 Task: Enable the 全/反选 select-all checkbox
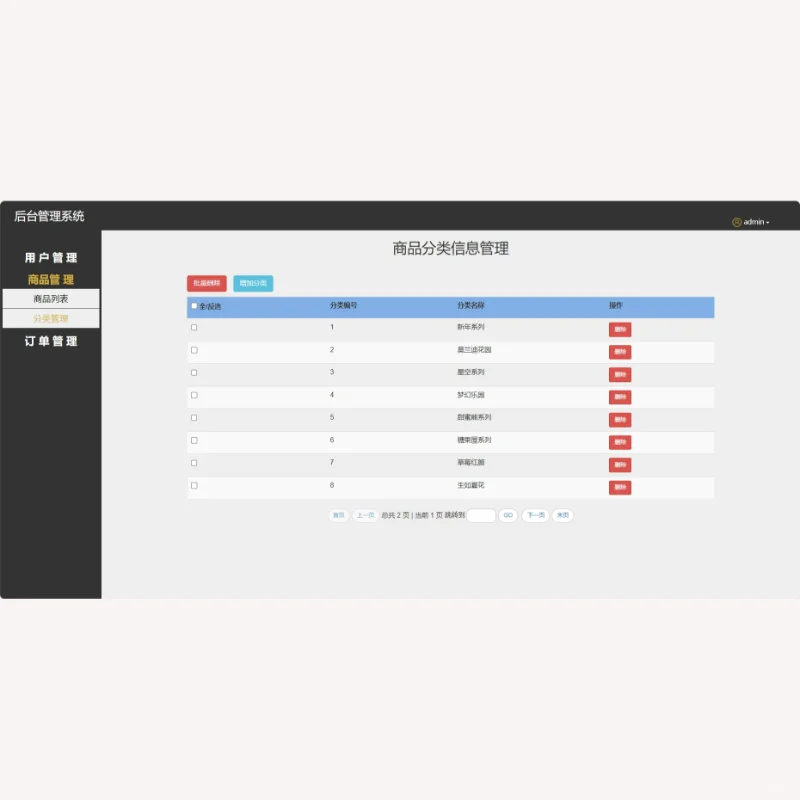pyautogui.click(x=193, y=307)
